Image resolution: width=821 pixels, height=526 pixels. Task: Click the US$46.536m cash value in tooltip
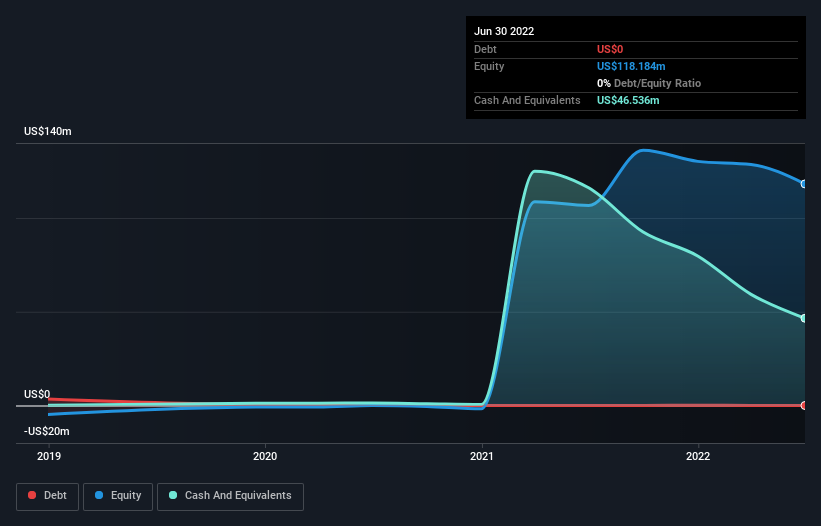click(x=628, y=100)
